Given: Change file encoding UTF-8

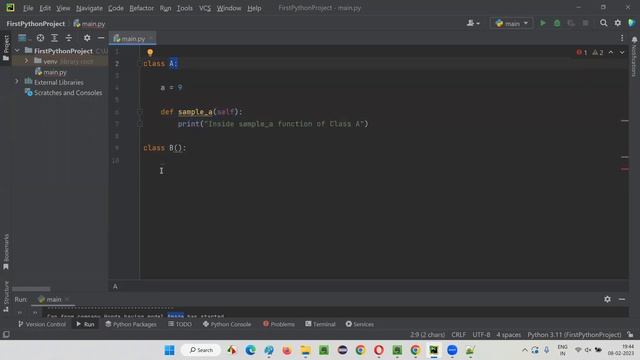Looking at the screenshot, I should [x=481, y=335].
